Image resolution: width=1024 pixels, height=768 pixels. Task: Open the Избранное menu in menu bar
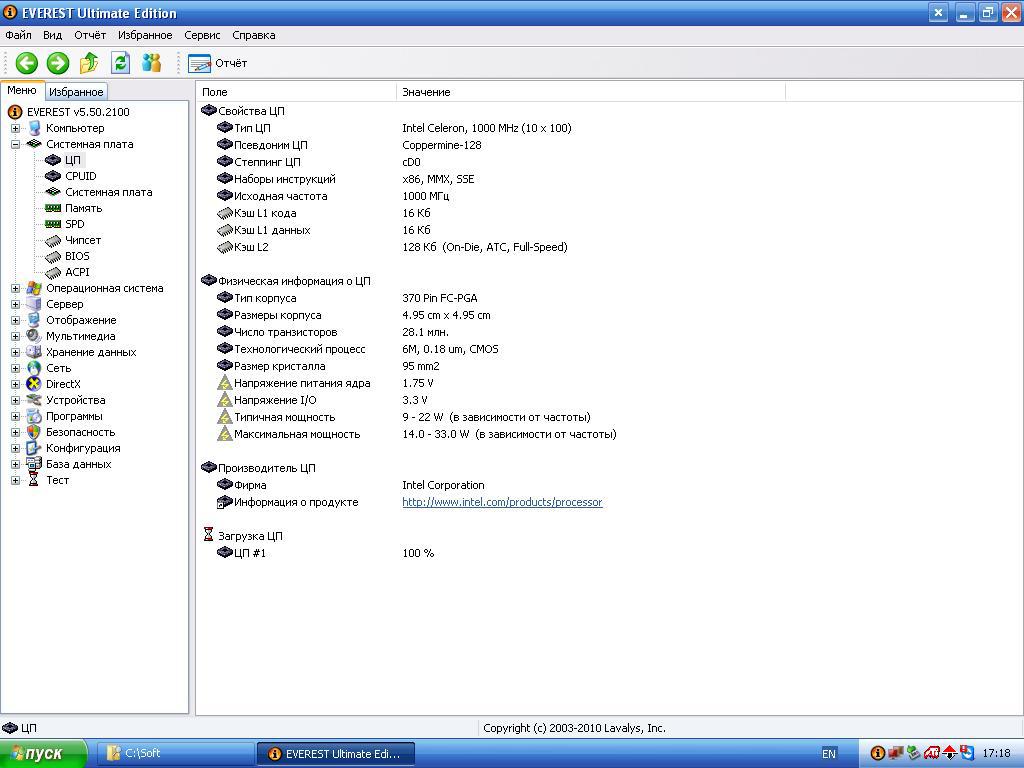(x=145, y=35)
